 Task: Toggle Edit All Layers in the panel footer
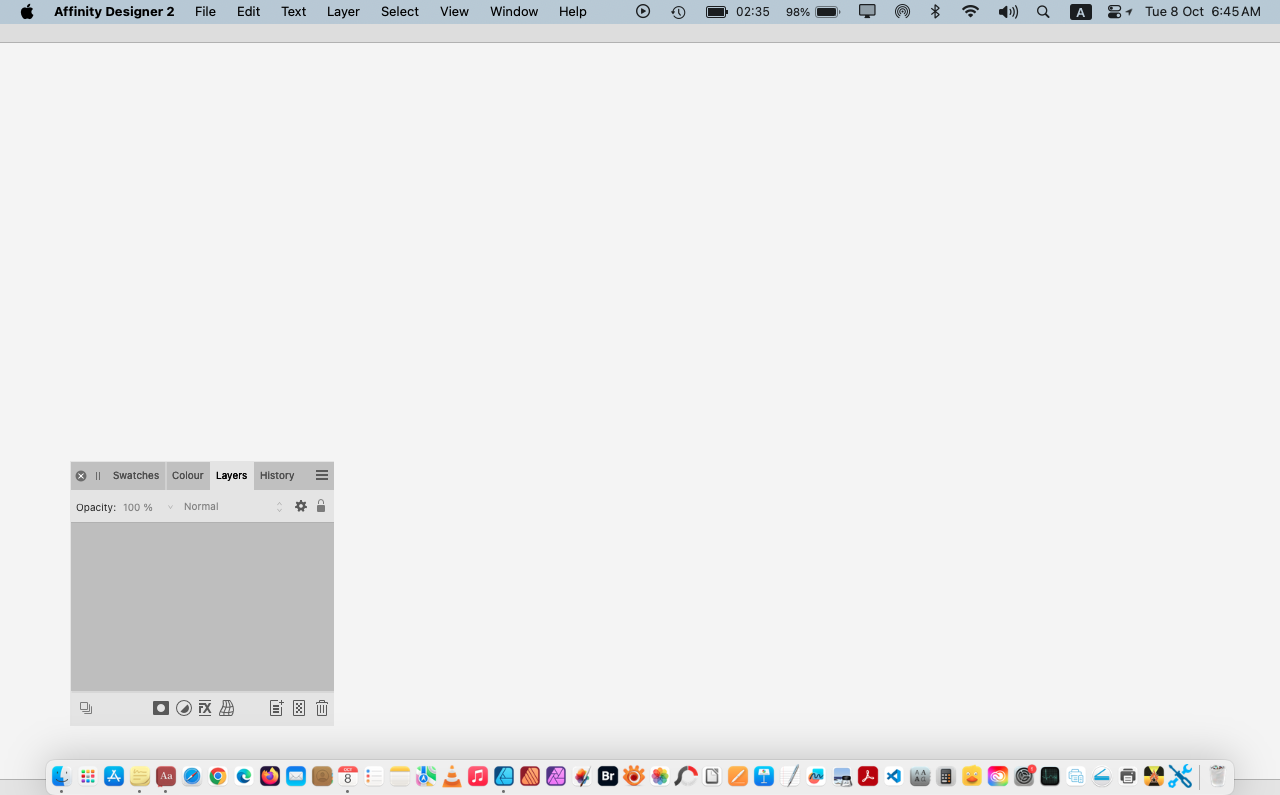click(x=85, y=708)
